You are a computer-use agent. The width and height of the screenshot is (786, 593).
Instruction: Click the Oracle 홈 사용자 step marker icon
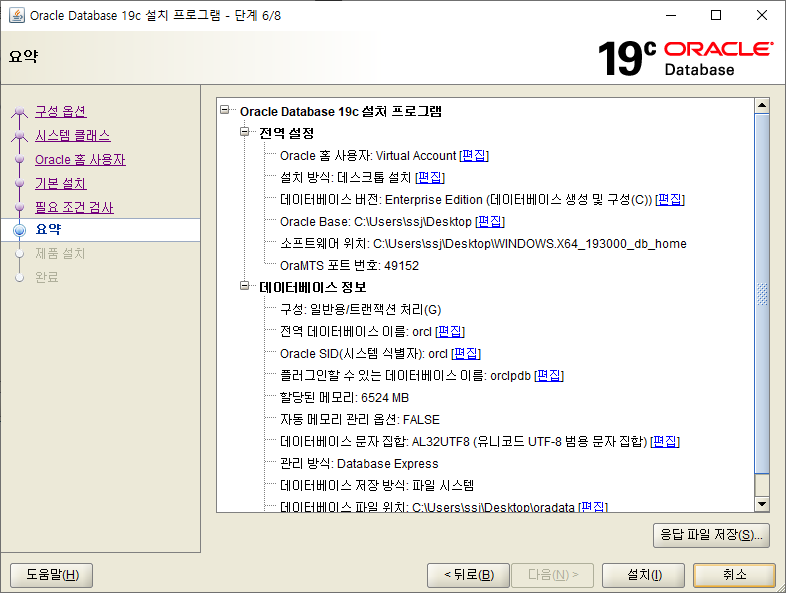click(x=20, y=159)
